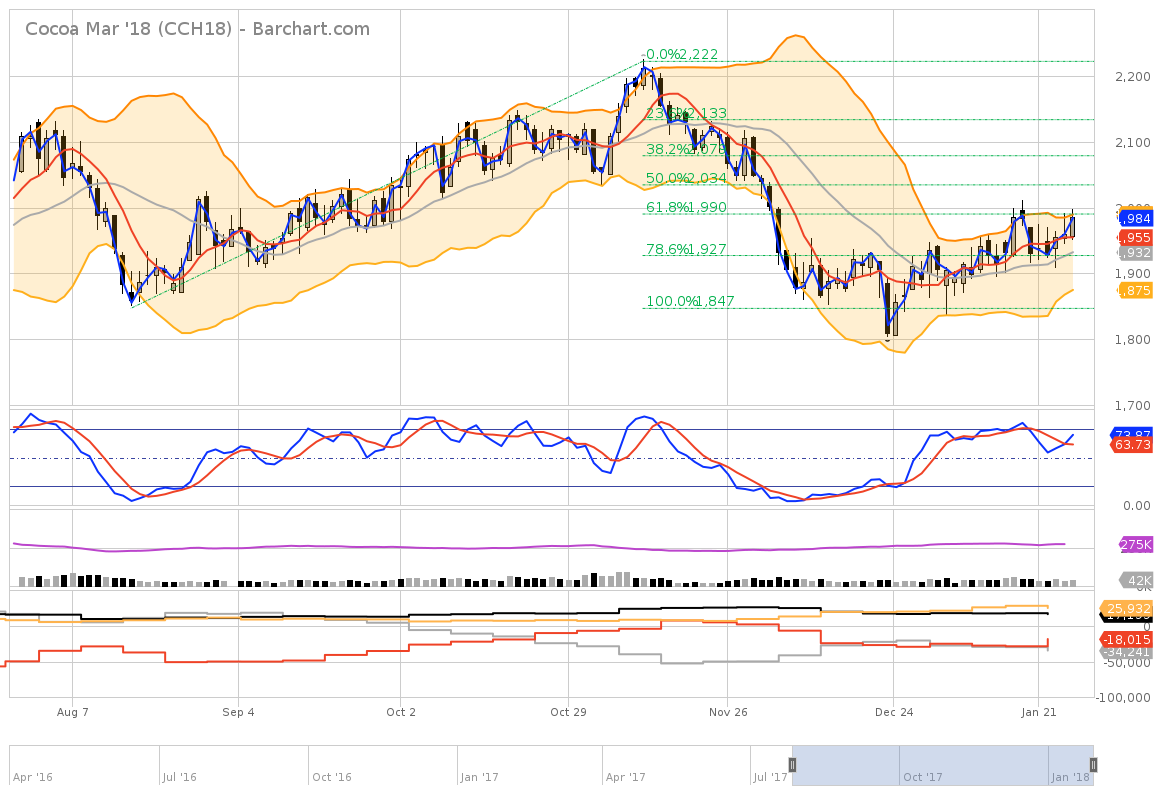Click the gray 42K volume tag
The height and width of the screenshot is (800, 1156).
click(x=1137, y=580)
